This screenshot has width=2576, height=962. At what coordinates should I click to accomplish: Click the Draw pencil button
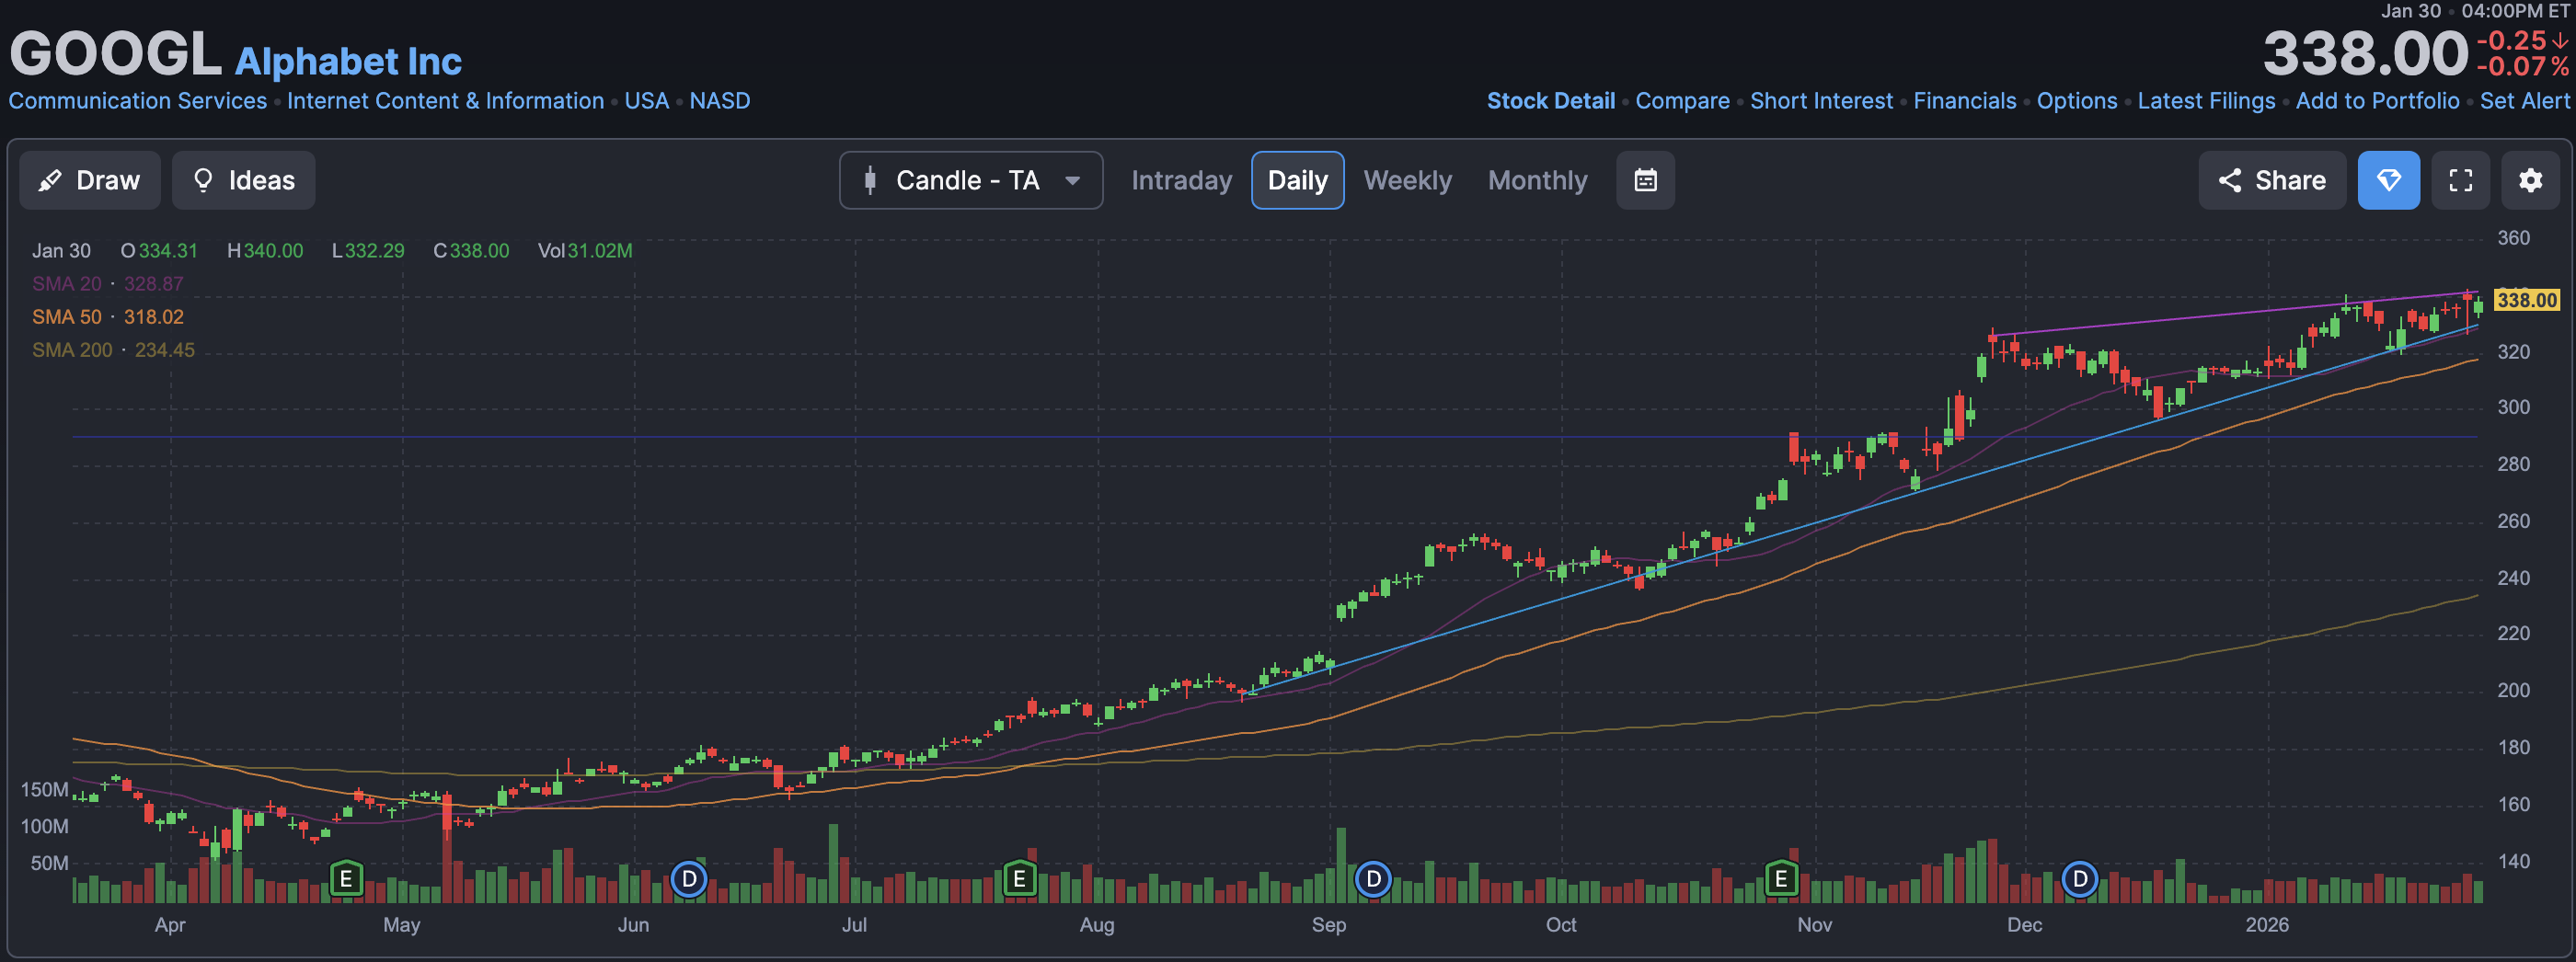point(89,180)
